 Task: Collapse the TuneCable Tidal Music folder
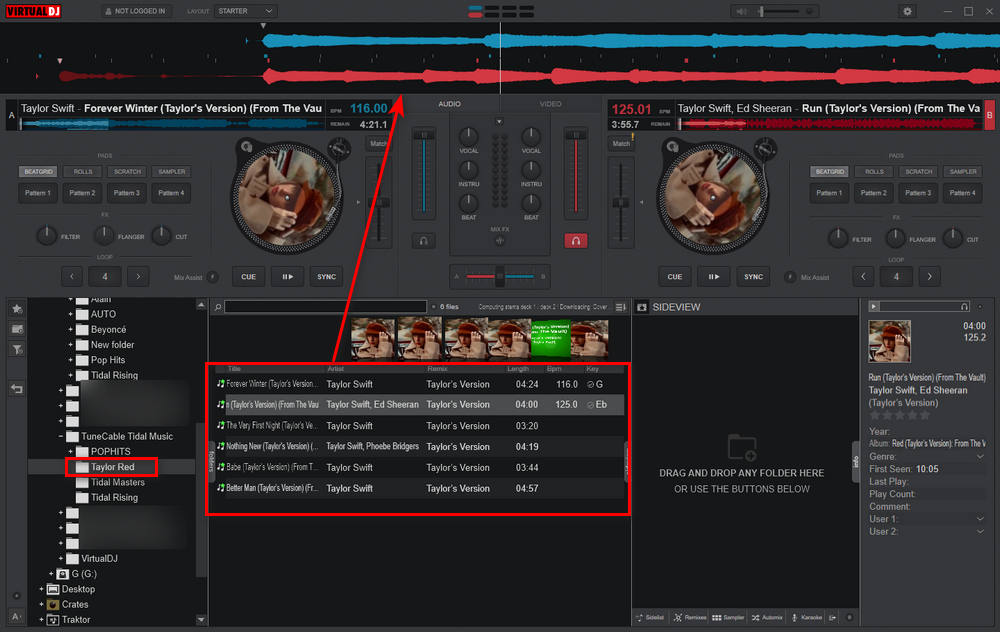pos(61,436)
